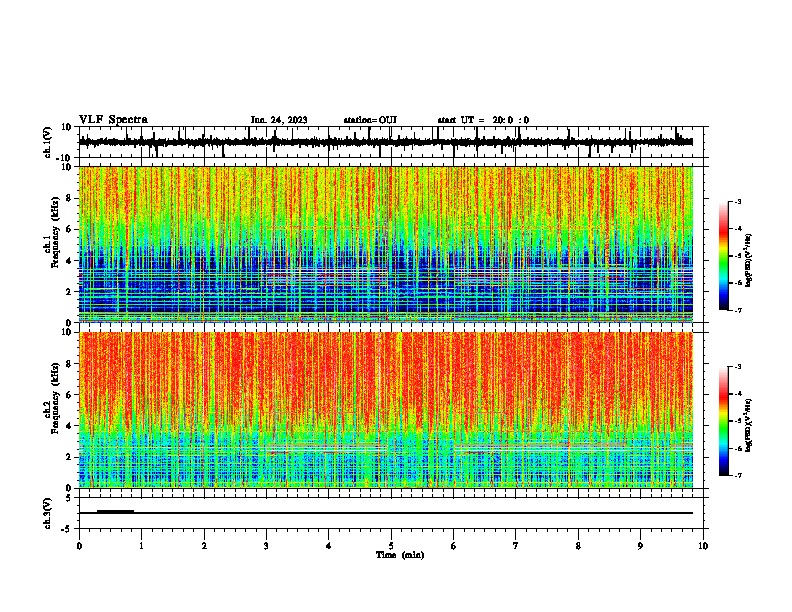Image resolution: width=792 pixels, height=612 pixels.
Task: Click the "Time (min)" axis label
Action: click(400, 555)
